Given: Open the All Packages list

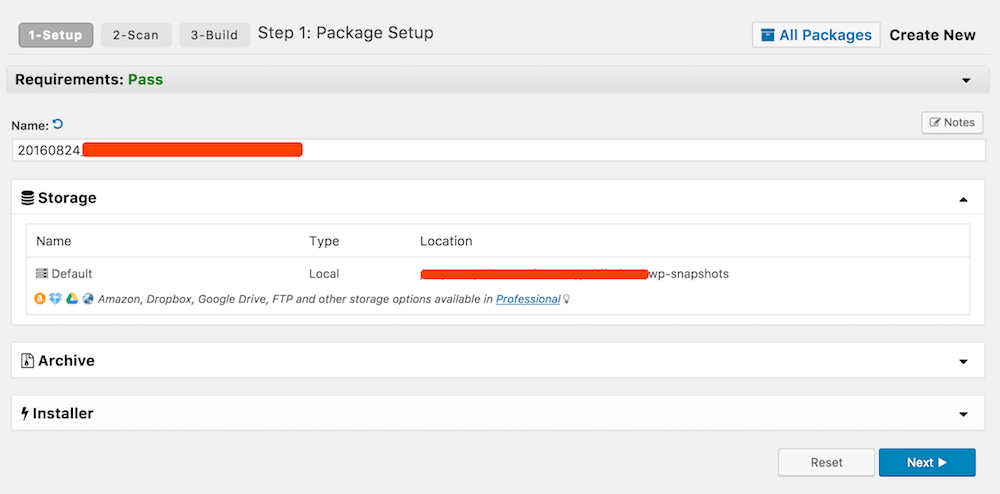Looking at the screenshot, I should pos(816,35).
